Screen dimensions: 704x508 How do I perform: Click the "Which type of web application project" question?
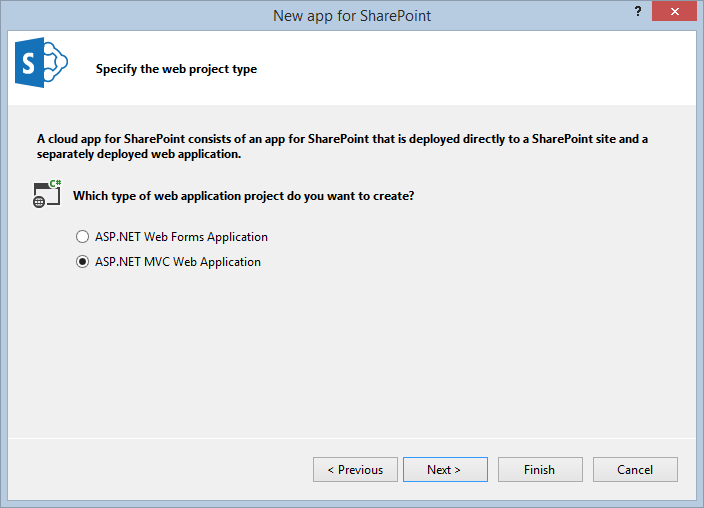tap(243, 196)
